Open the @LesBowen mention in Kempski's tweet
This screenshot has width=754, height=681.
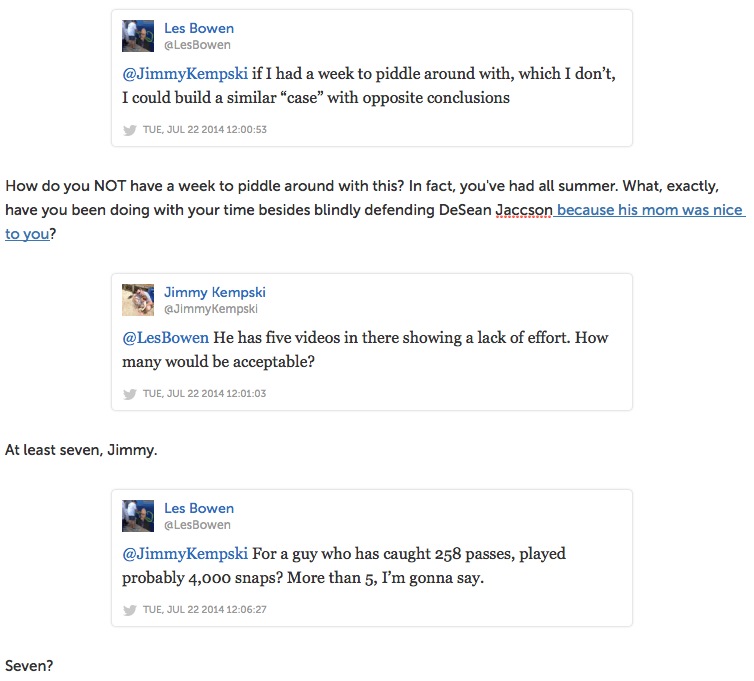(x=165, y=338)
